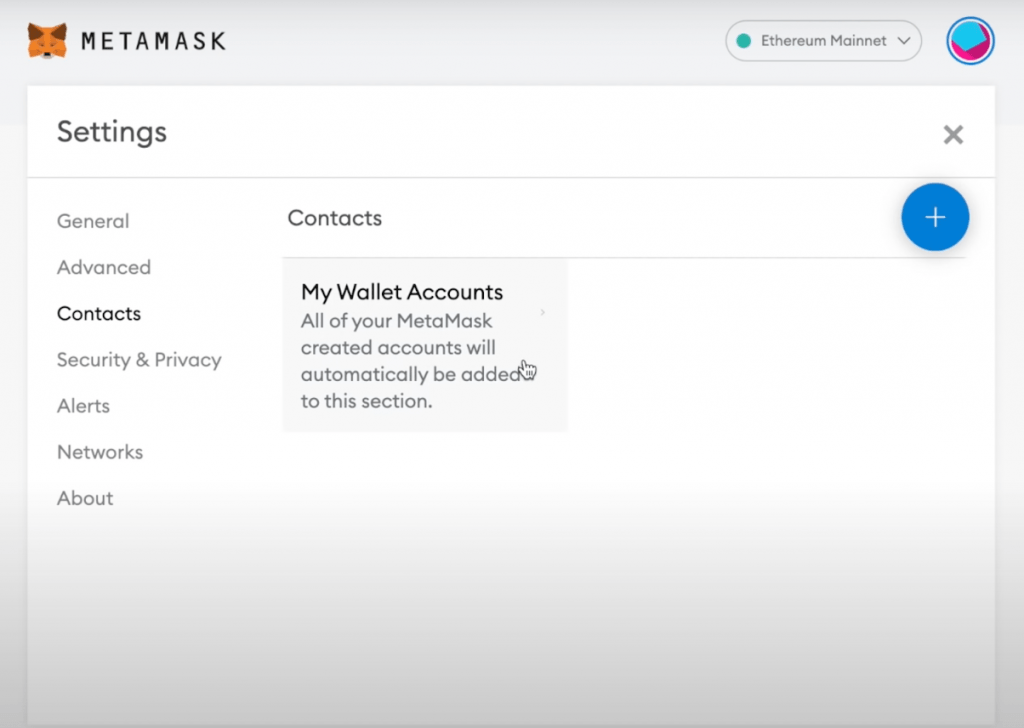Click the Contacts section heading
This screenshot has height=728, width=1024.
pos(335,218)
